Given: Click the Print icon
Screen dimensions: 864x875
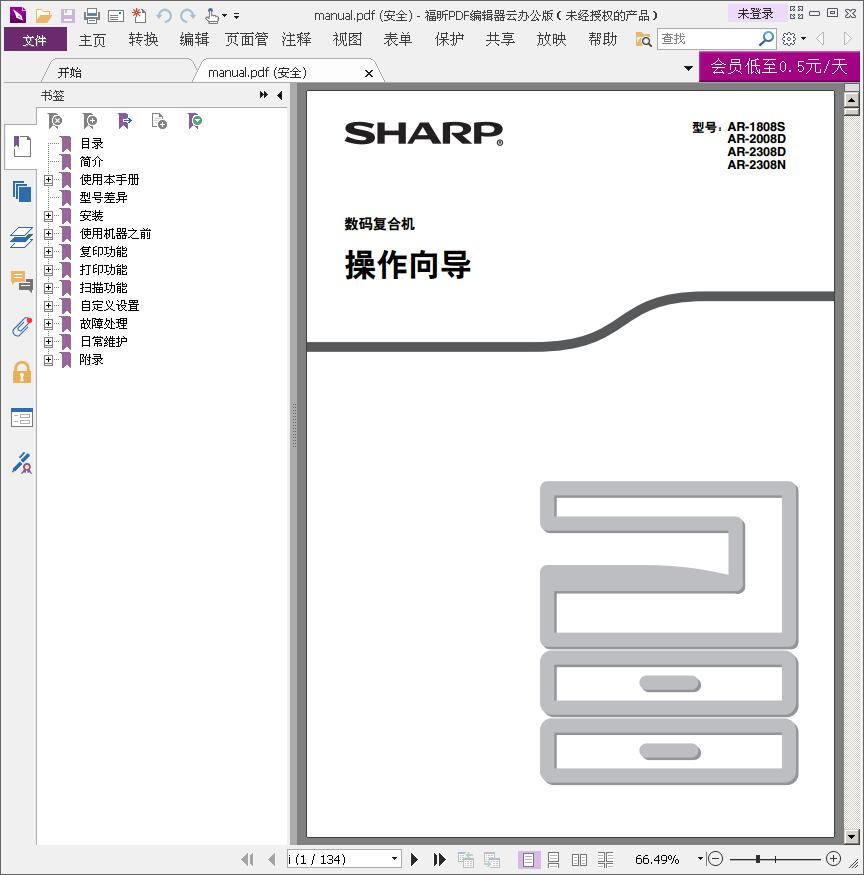Looking at the screenshot, I should click(x=92, y=16).
